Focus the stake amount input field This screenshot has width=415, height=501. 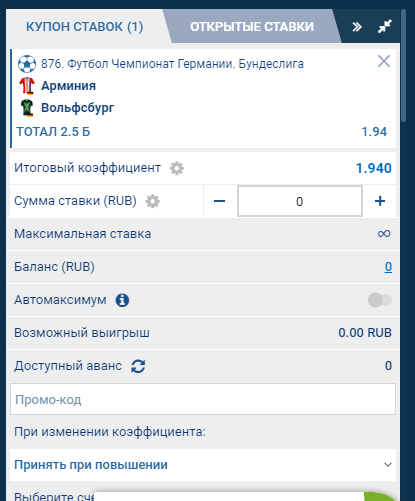(x=300, y=201)
